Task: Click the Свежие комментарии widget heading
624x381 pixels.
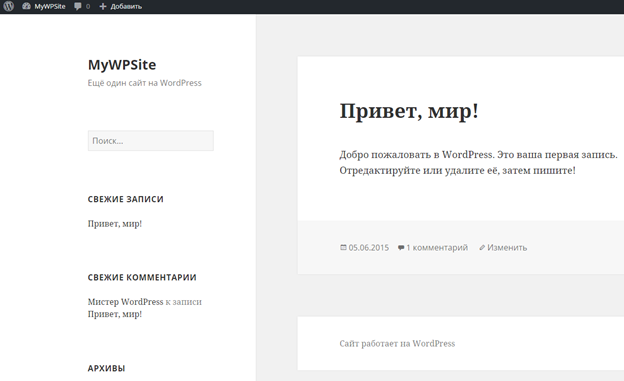Action: coord(142,277)
